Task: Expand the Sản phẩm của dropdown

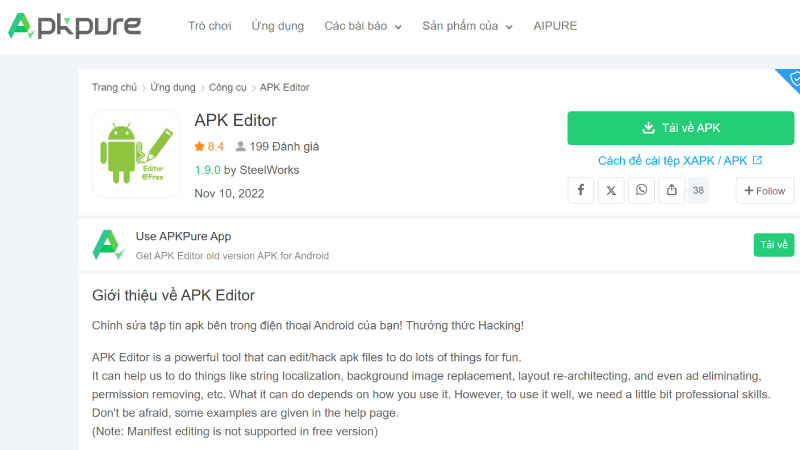Action: [x=467, y=26]
